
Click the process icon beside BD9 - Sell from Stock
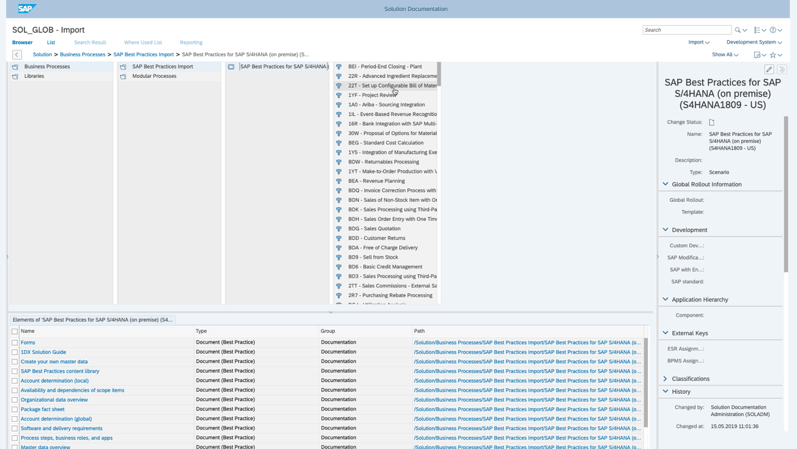[x=339, y=257]
